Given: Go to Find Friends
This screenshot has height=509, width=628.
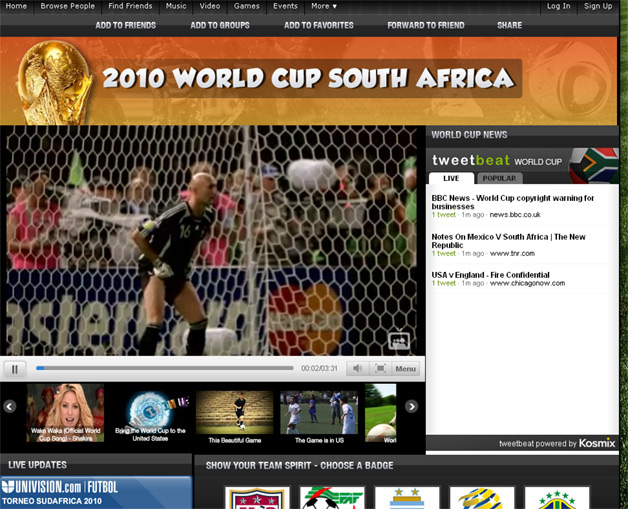Looking at the screenshot, I should click(130, 6).
